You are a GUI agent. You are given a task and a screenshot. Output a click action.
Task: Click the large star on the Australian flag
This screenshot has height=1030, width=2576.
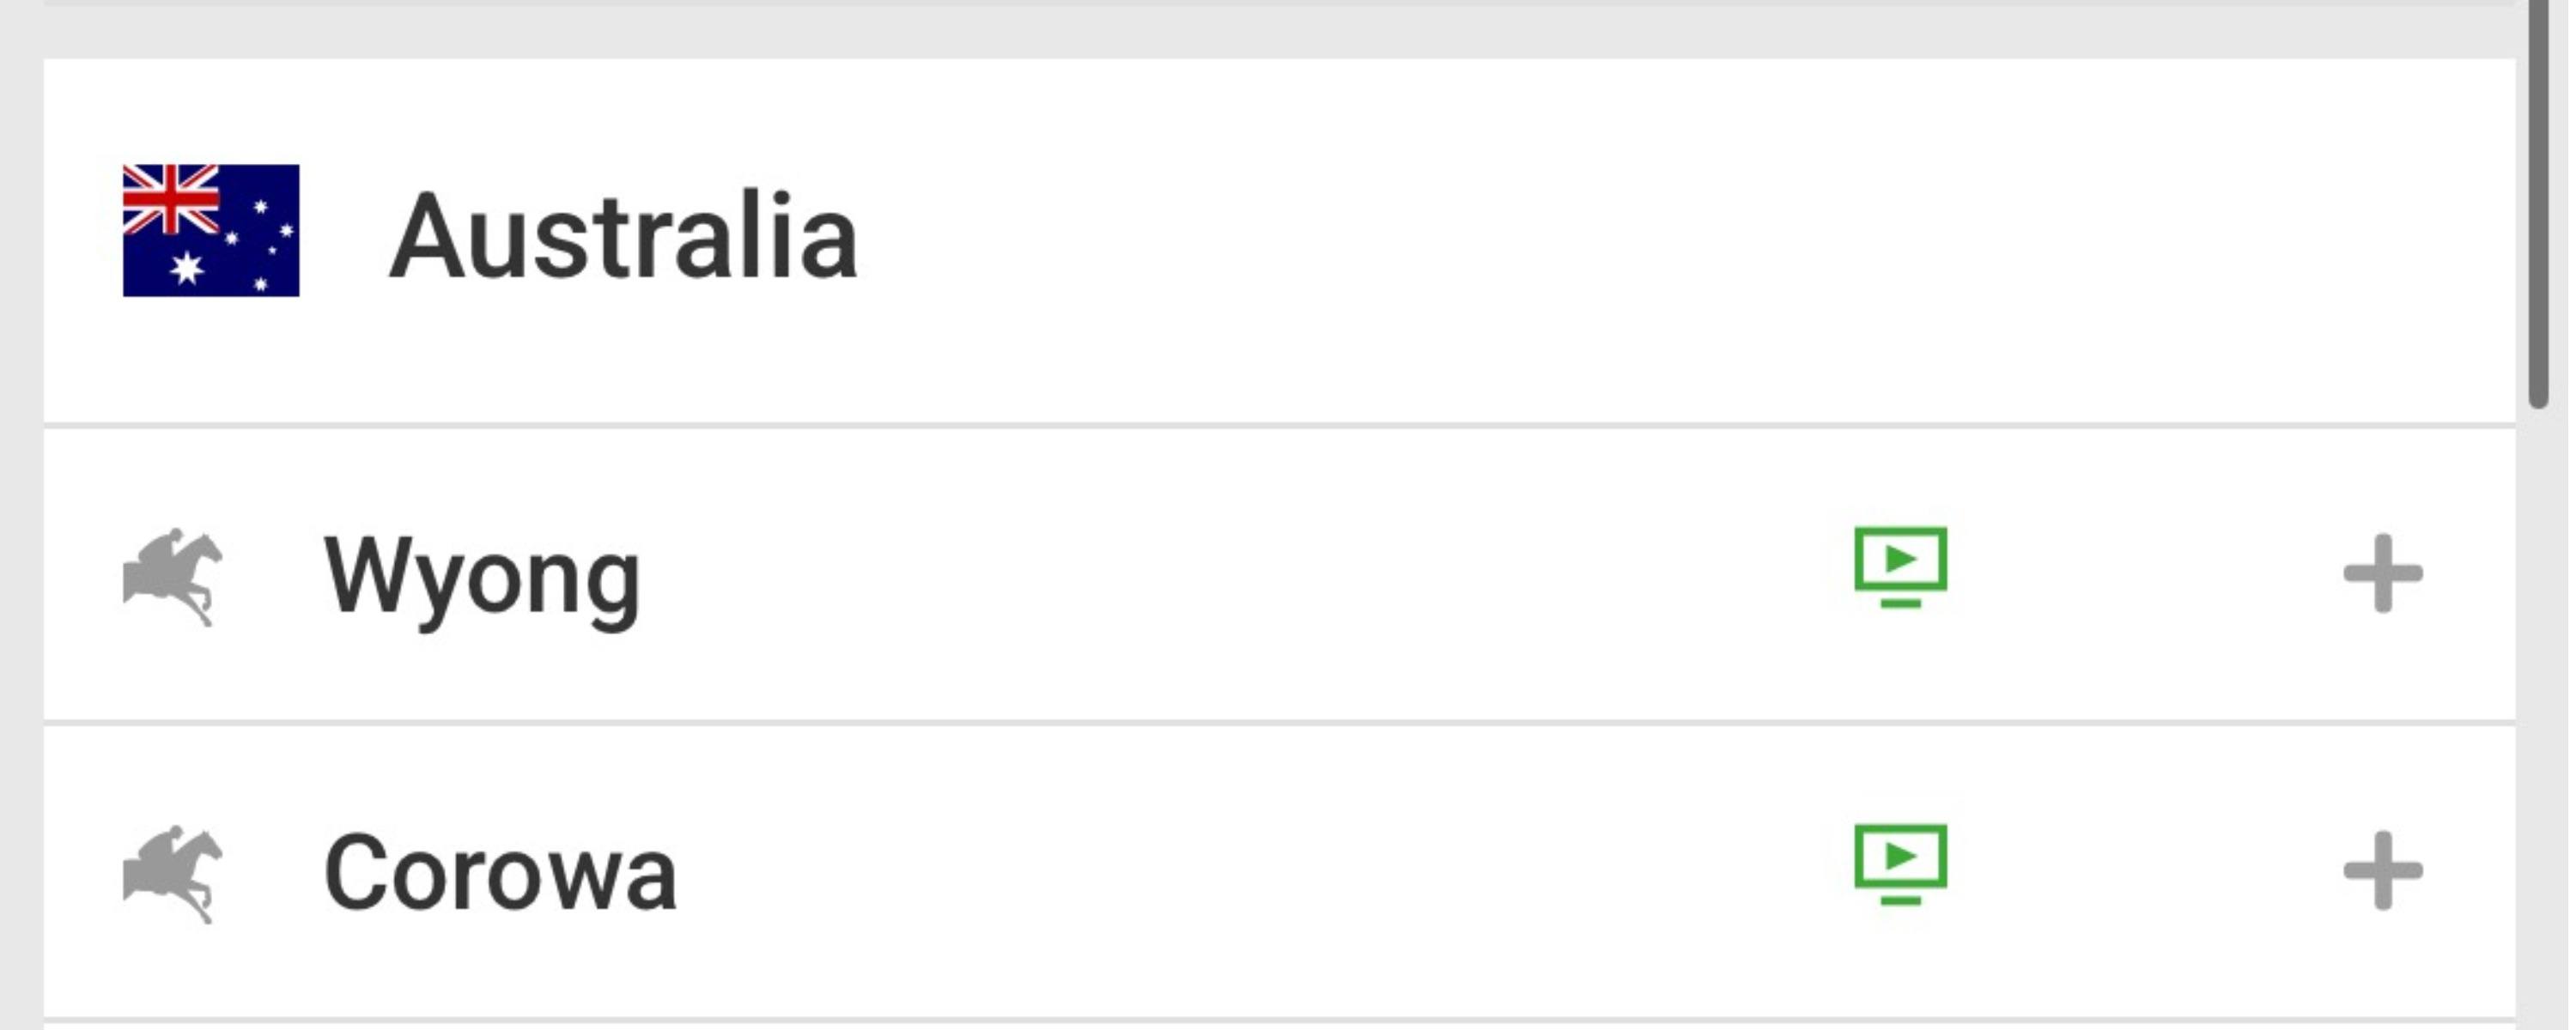click(x=186, y=267)
